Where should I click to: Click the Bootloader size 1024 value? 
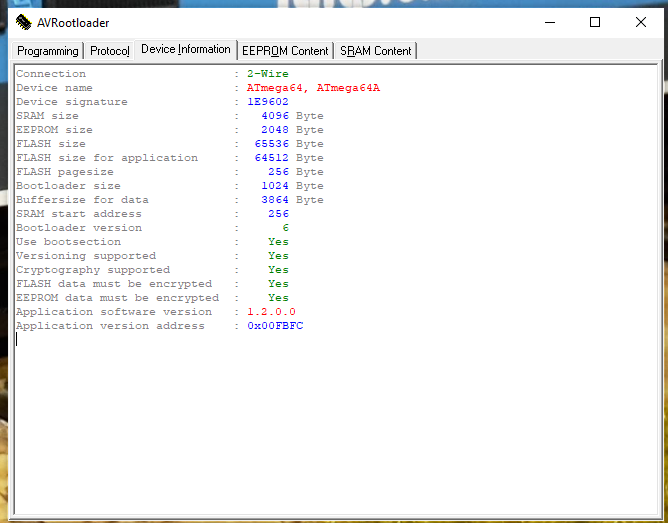[x=275, y=186]
